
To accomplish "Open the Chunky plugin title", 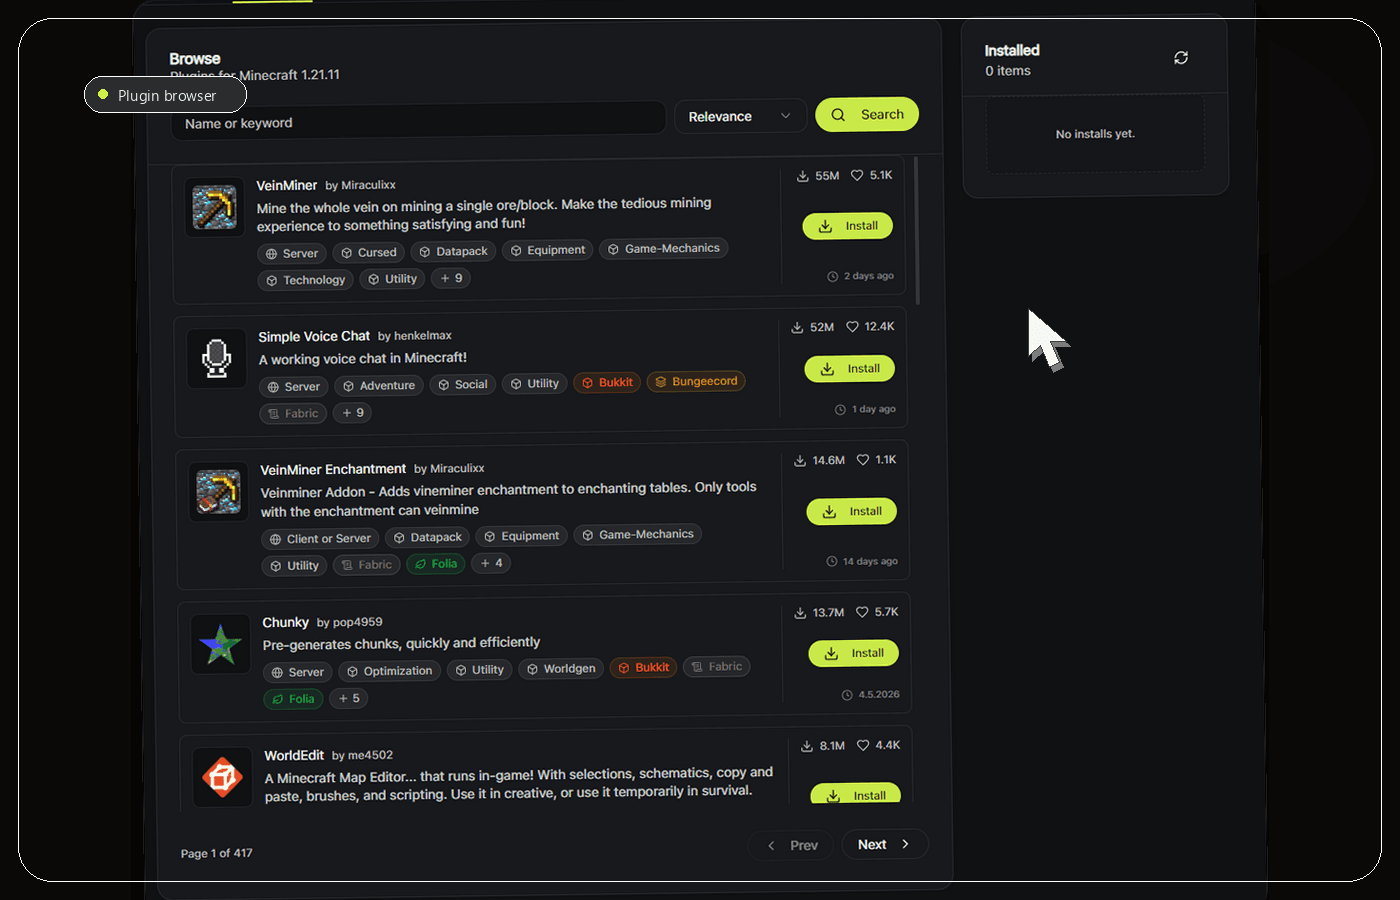I will tap(286, 623).
